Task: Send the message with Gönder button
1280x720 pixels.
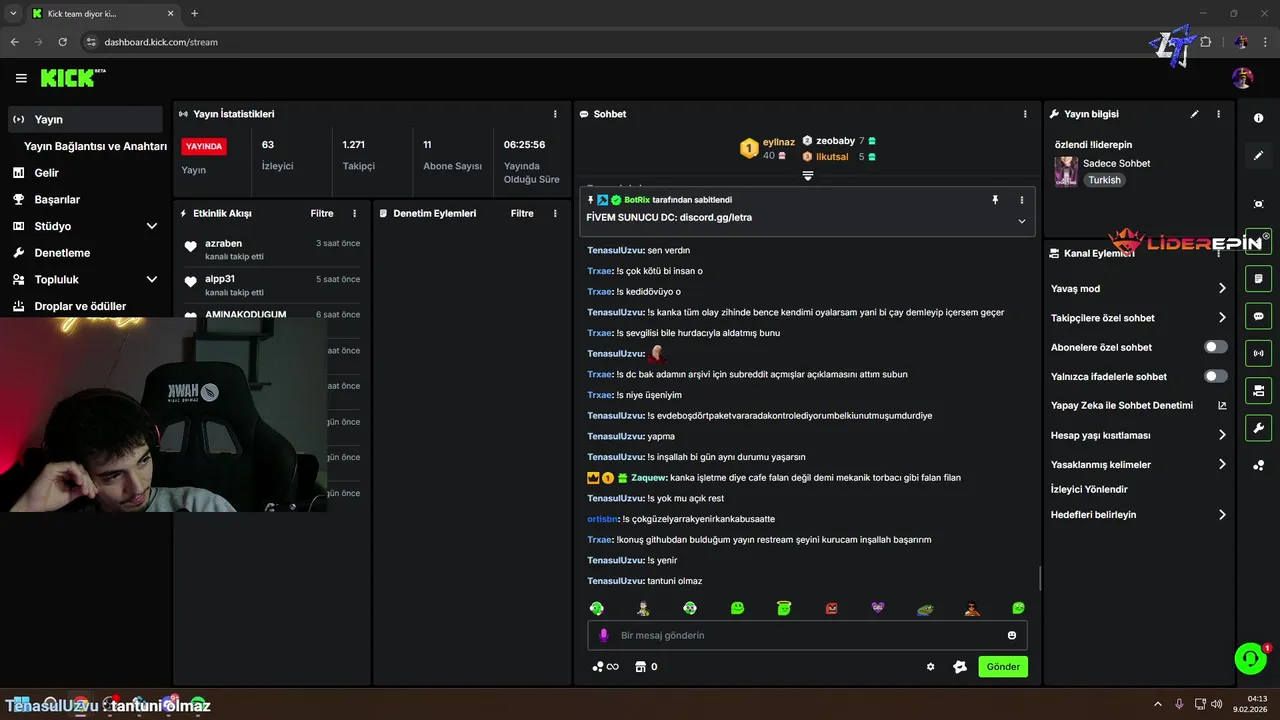Action: pyautogui.click(x=1003, y=667)
